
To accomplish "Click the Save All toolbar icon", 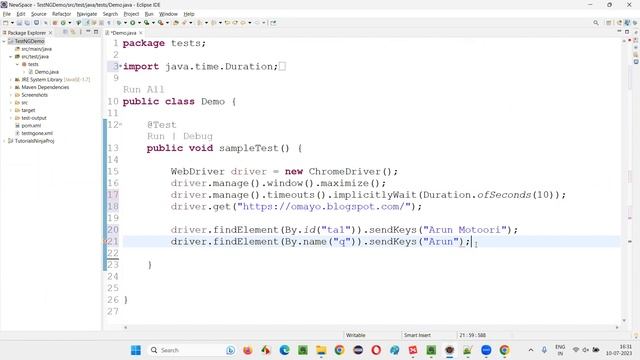I will [27, 23].
